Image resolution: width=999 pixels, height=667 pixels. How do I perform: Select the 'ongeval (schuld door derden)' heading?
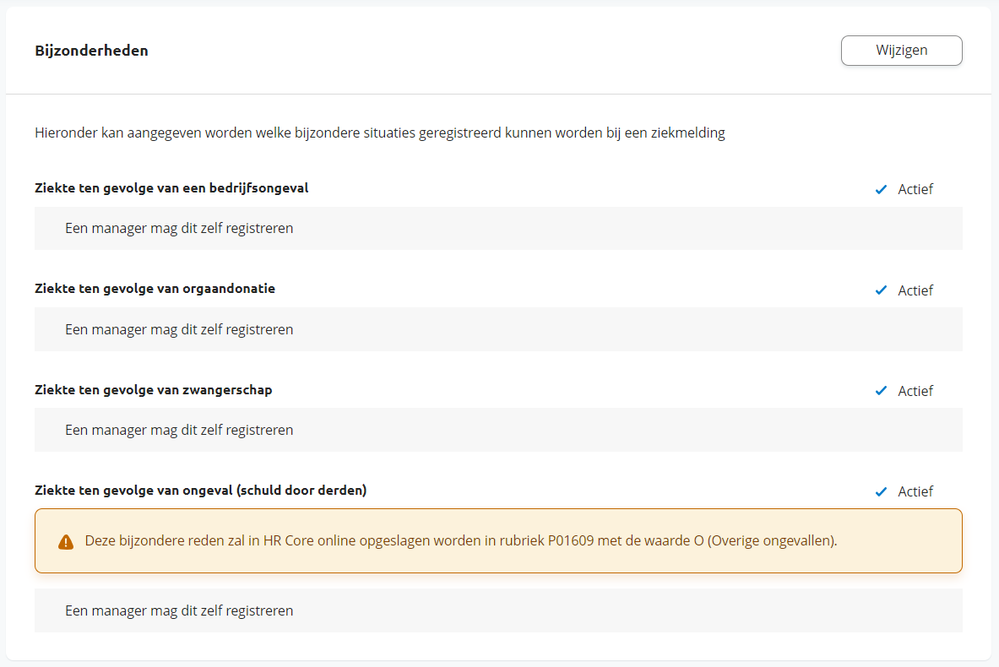(x=200, y=490)
